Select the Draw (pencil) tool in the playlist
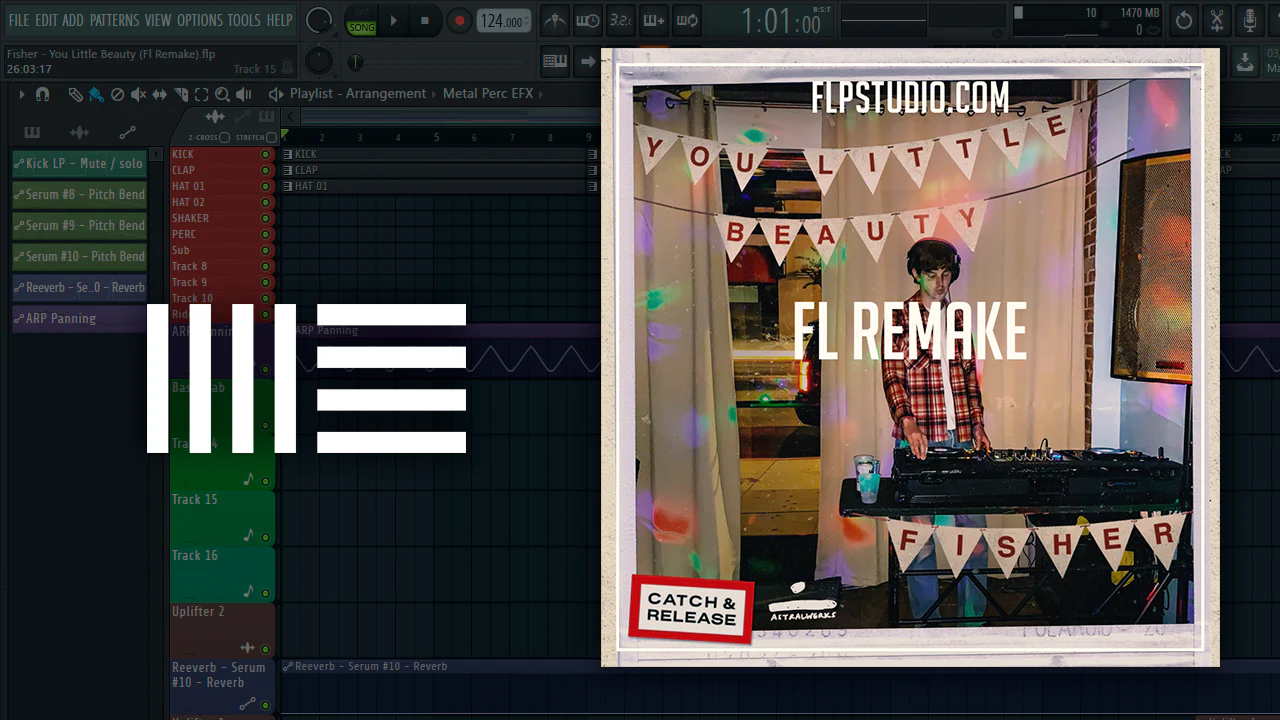Screen dimensions: 1280x720 76,93
